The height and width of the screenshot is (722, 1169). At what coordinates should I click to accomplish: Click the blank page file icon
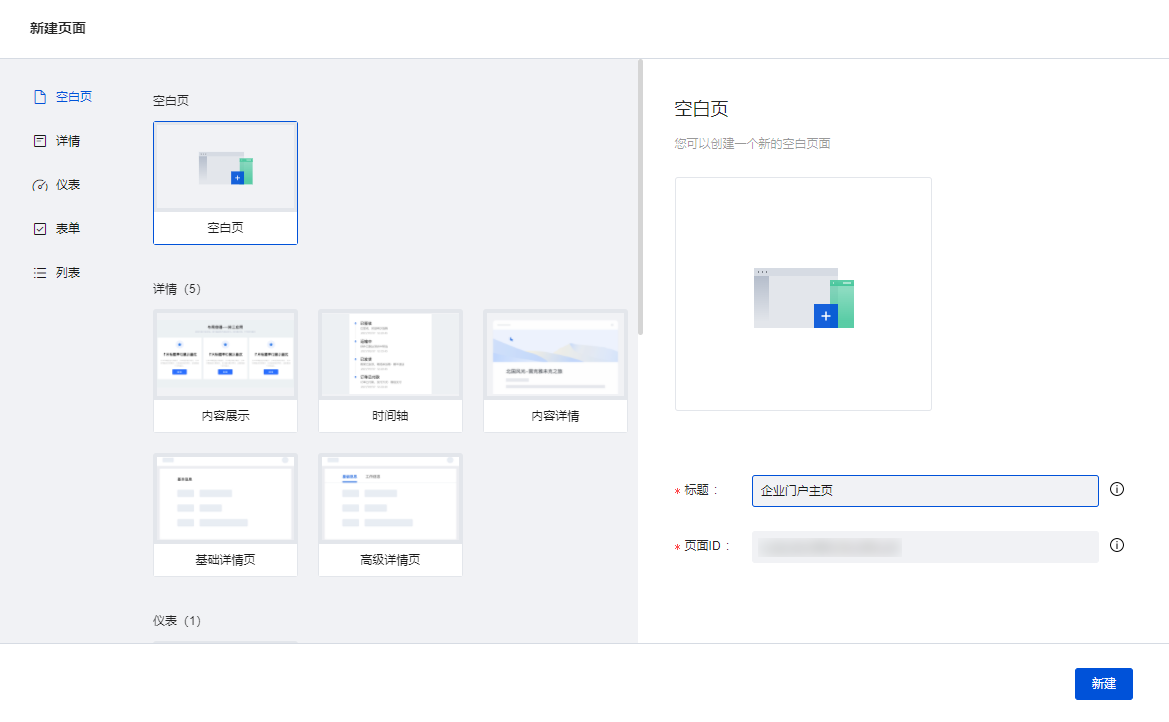click(40, 97)
